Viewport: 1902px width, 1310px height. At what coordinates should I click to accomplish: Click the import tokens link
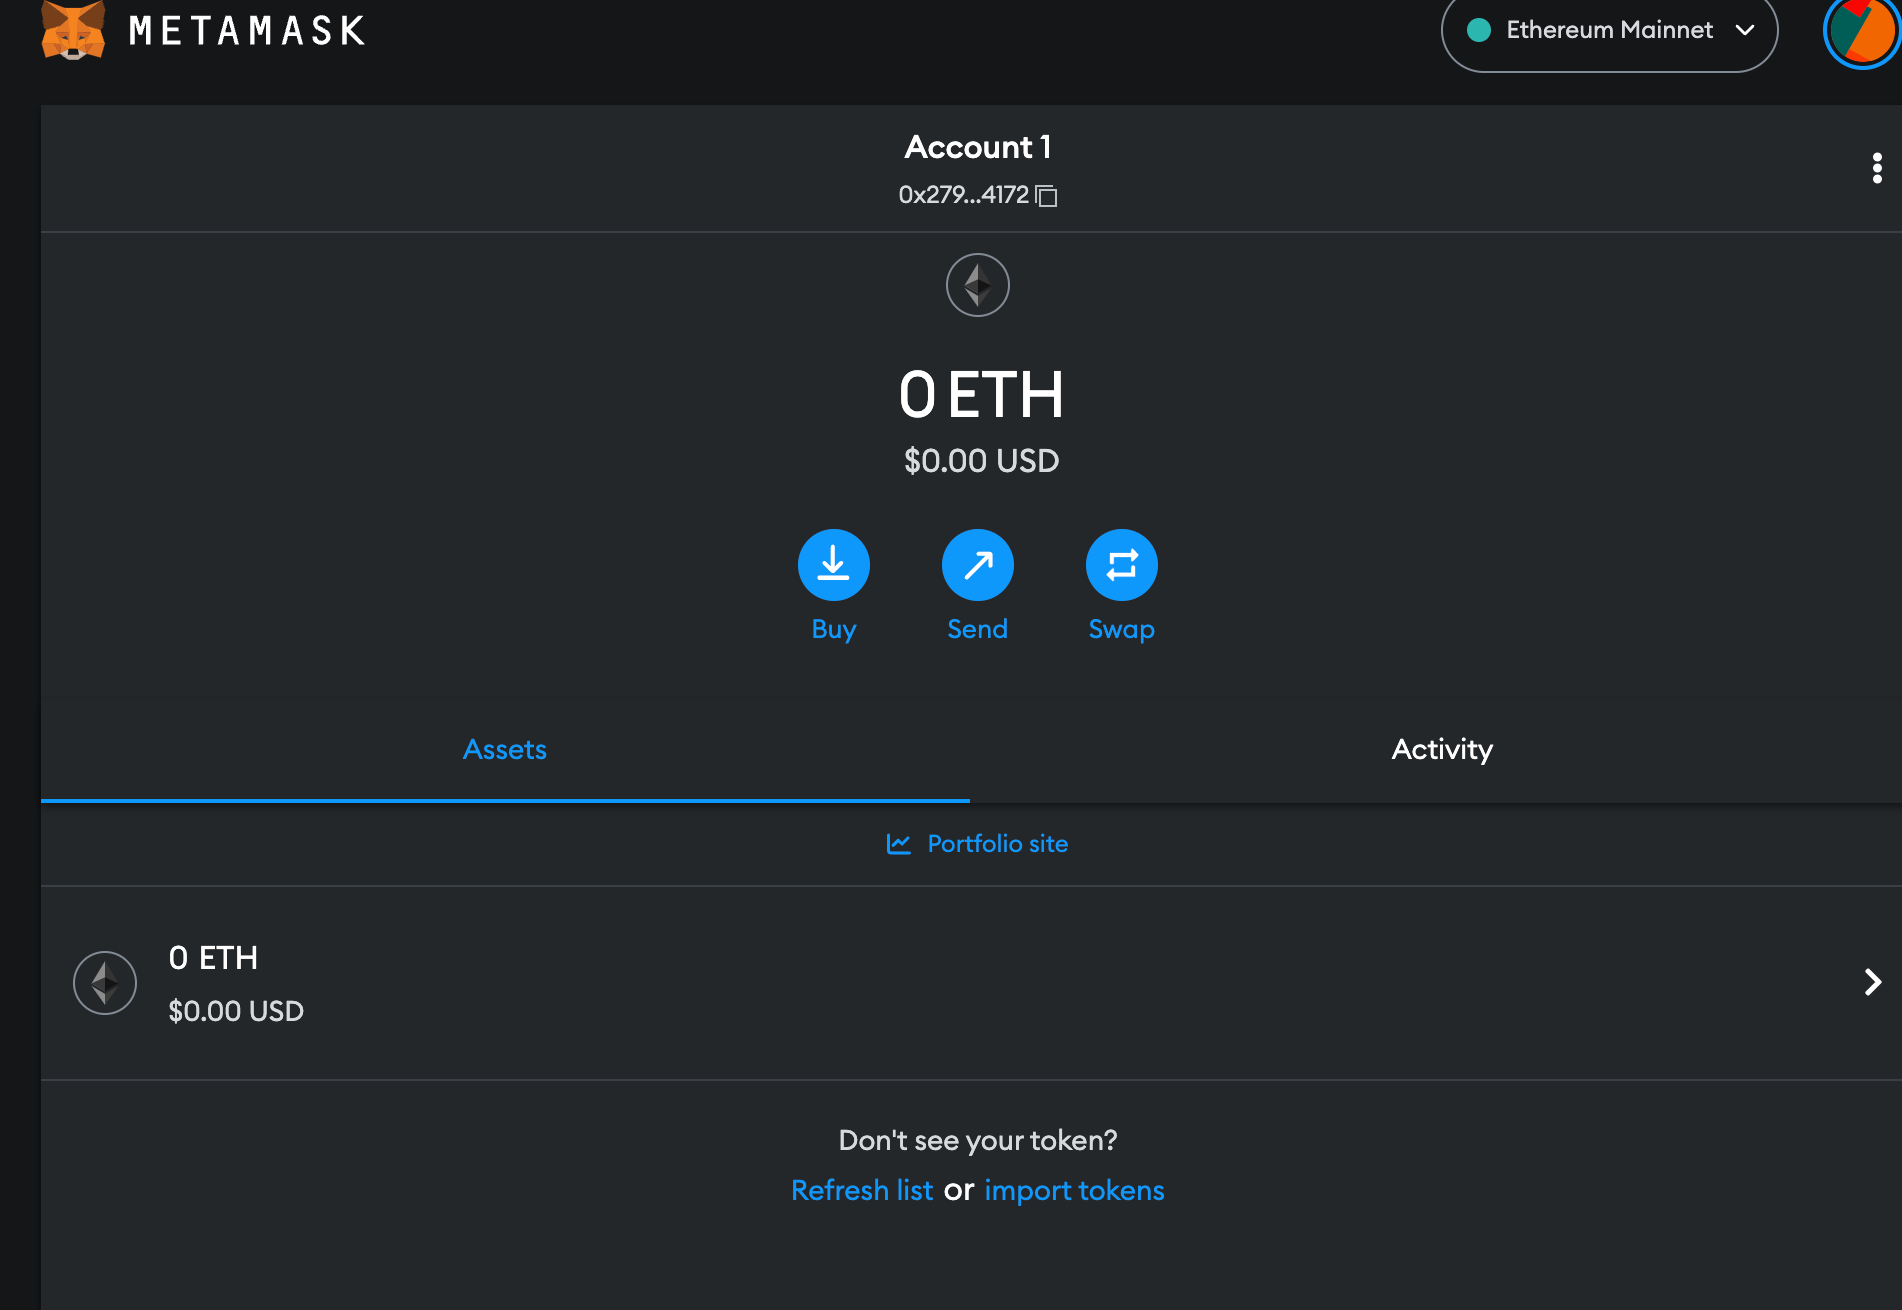[x=1074, y=1190]
